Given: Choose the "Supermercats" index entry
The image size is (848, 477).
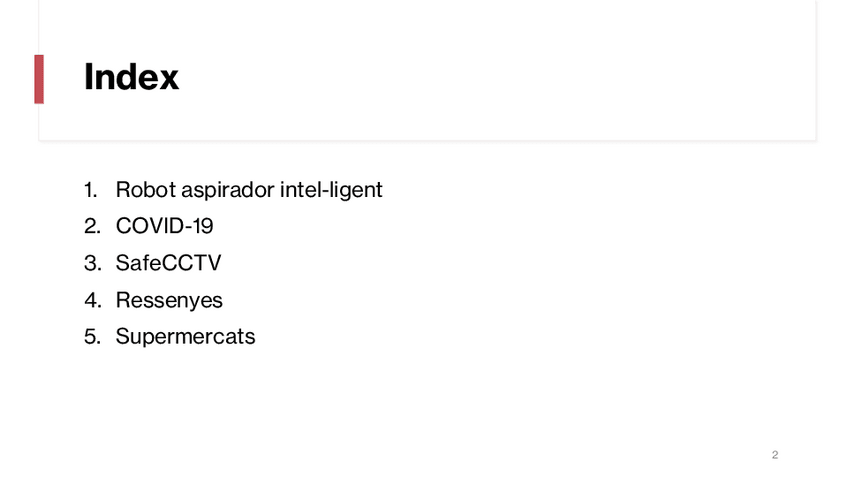Looking at the screenshot, I should point(185,336).
